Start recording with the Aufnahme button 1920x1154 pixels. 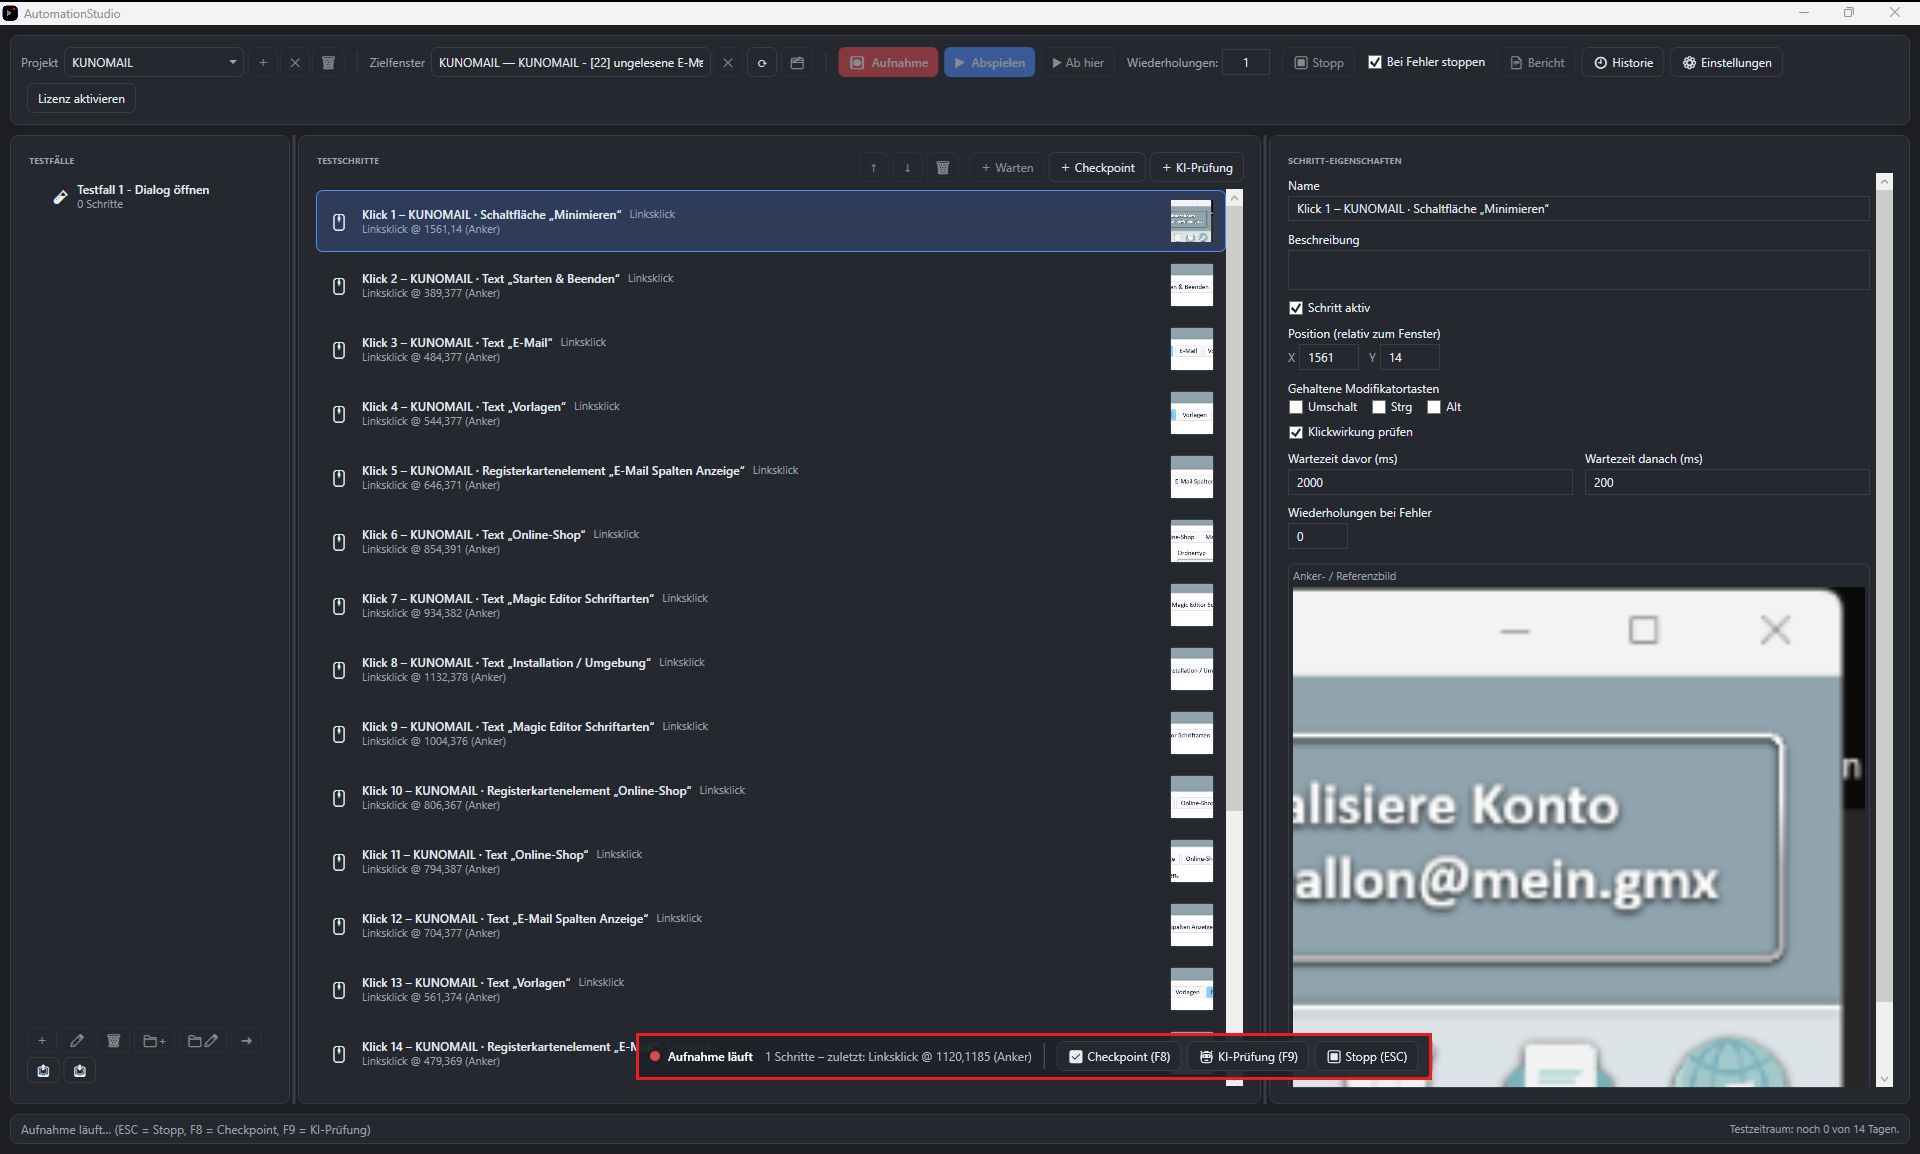tap(888, 62)
